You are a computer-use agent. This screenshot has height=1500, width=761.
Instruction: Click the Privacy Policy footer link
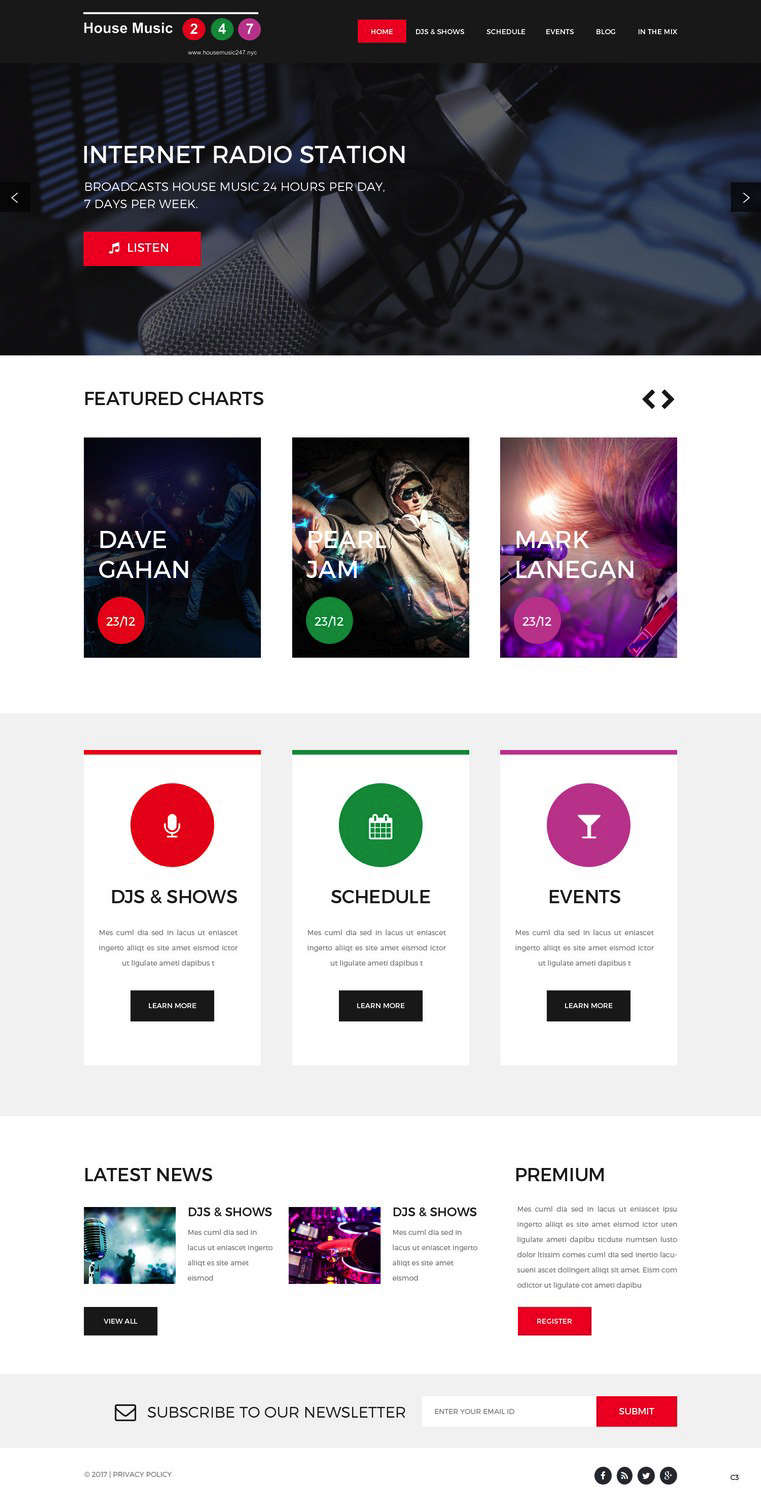[142, 1474]
